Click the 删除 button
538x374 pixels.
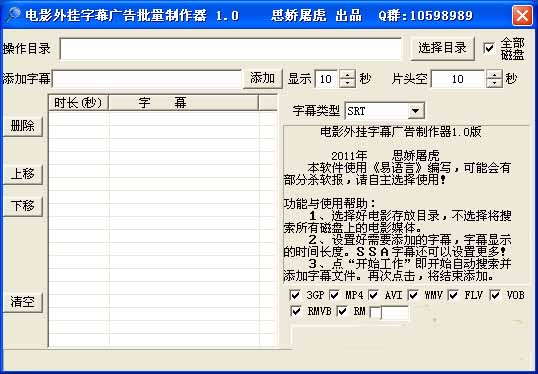23,126
